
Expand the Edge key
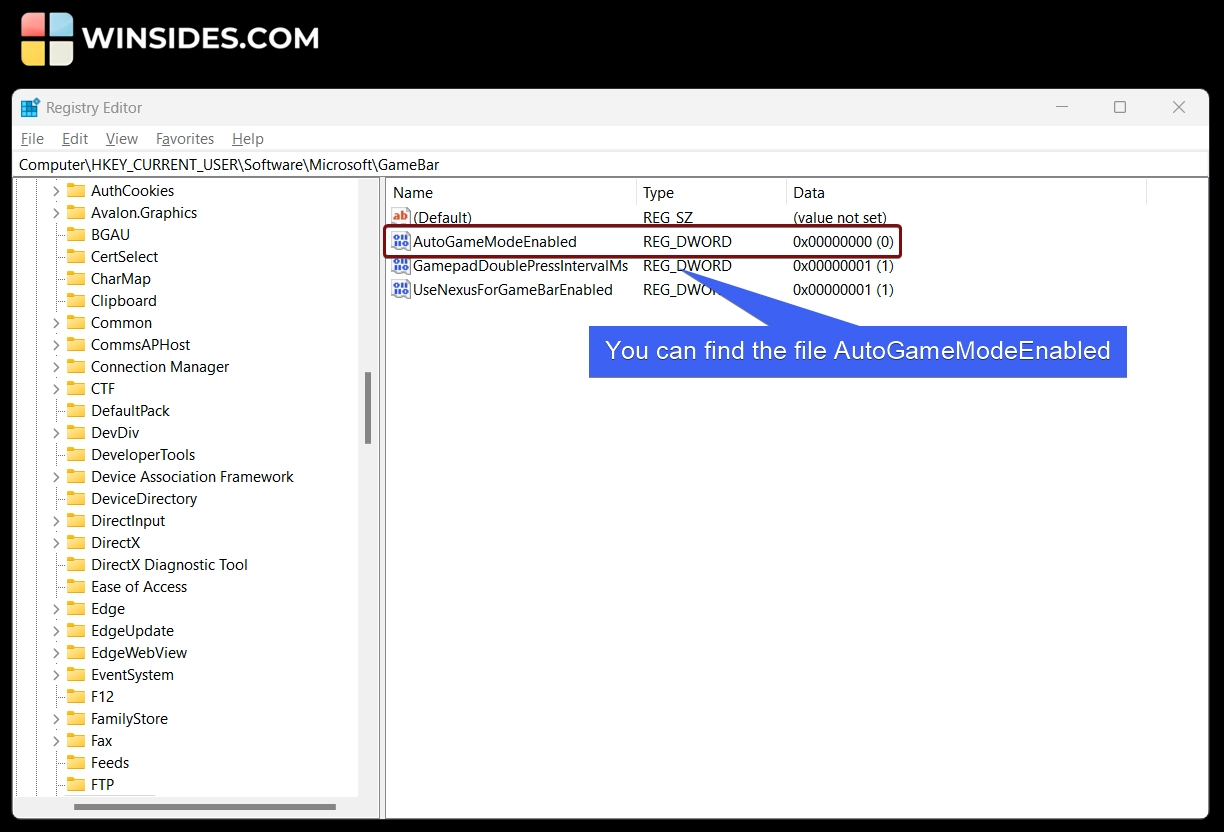56,609
